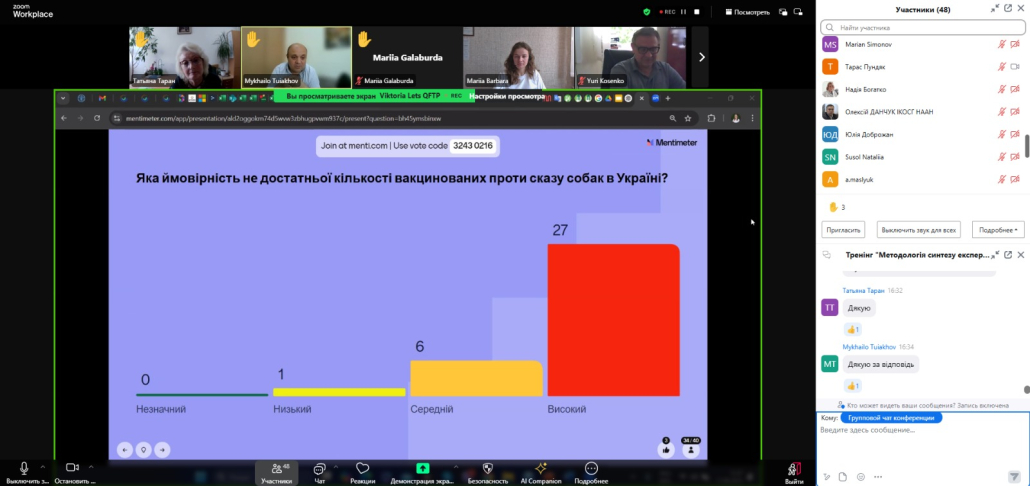Open the Security (Безопасность) shield icon
The height and width of the screenshot is (486, 1030).
[488, 469]
